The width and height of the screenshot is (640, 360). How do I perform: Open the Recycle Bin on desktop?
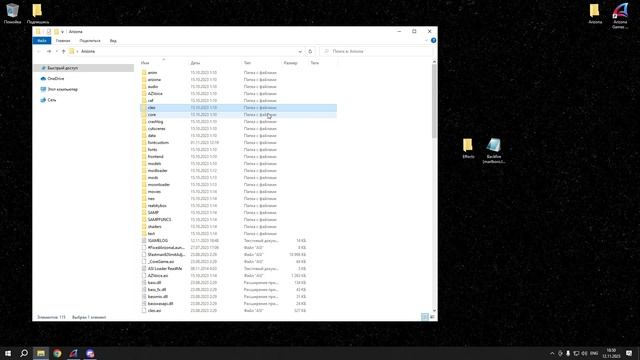[x=12, y=13]
